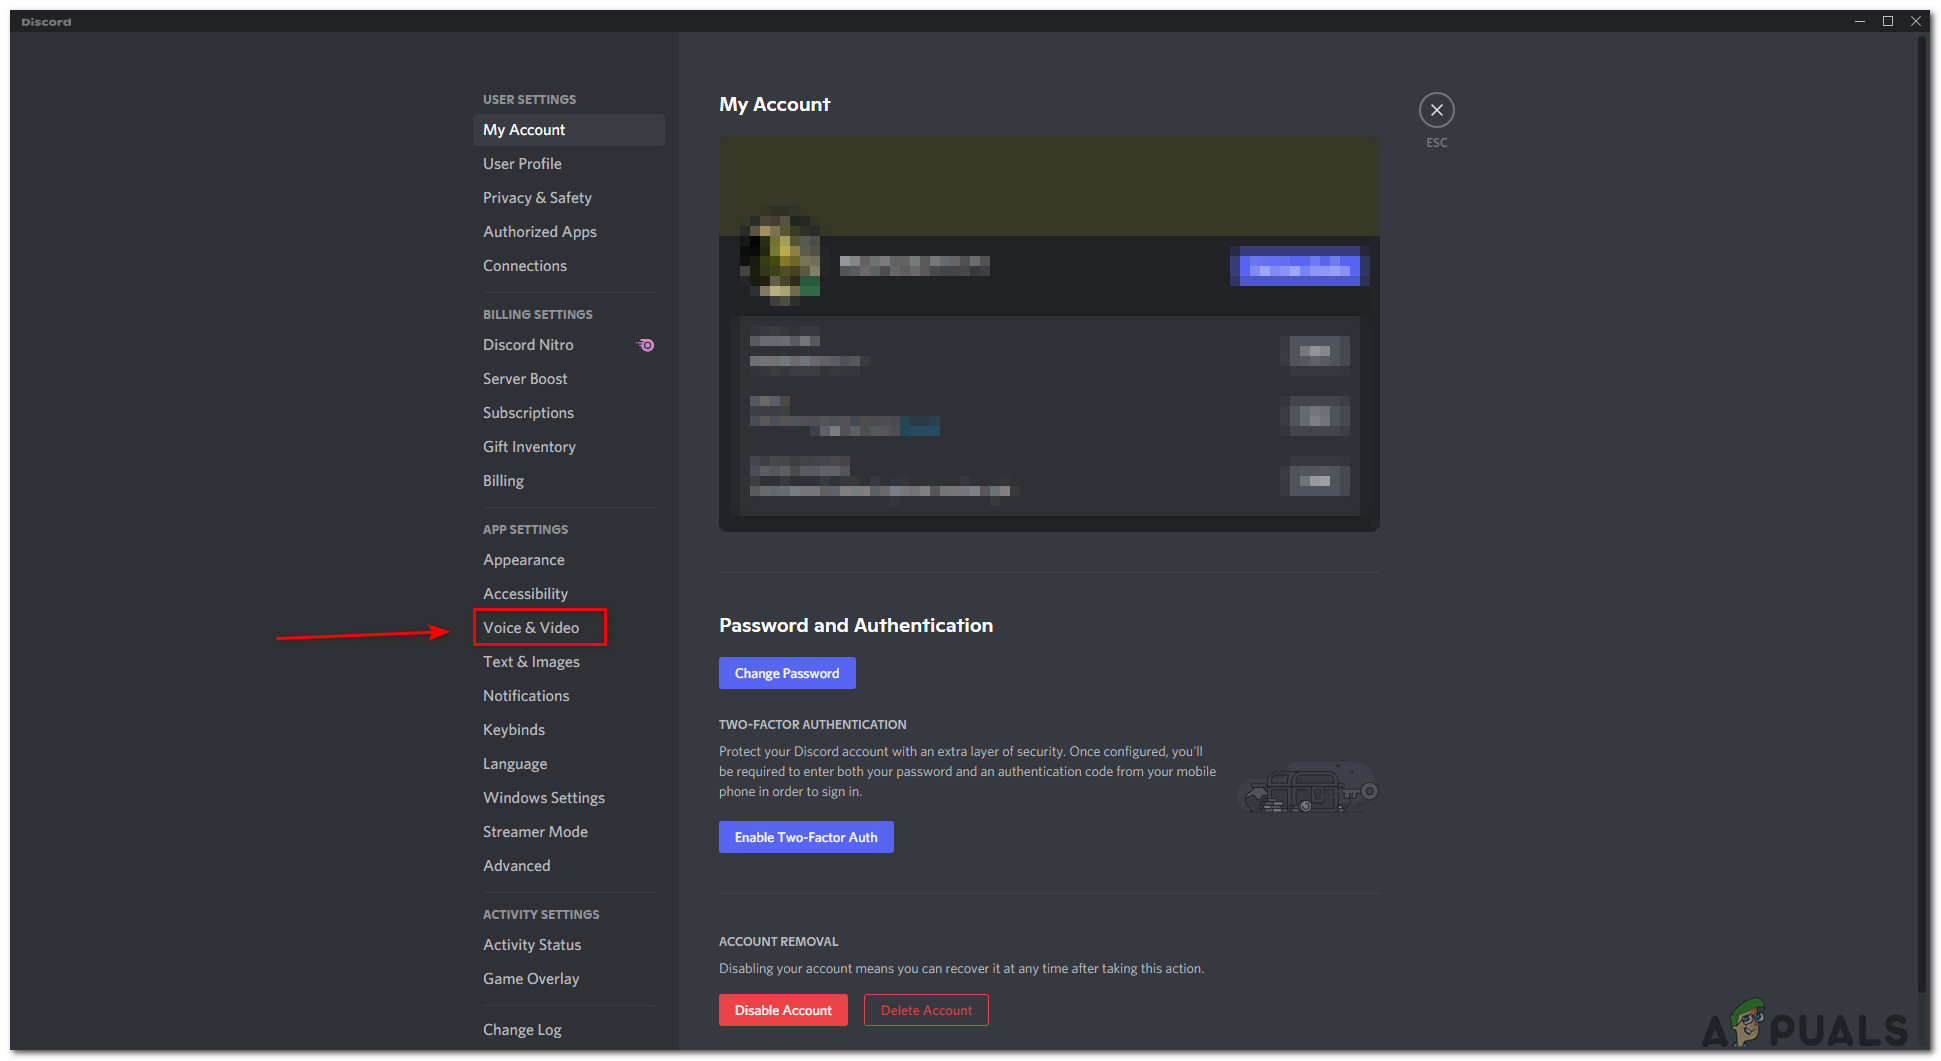Go to Billing settings
The height and width of the screenshot is (1061, 1941).
click(568, 481)
